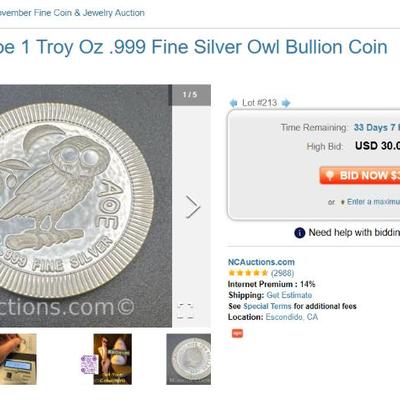This screenshot has height=400, width=400.
Task: Select the coin reverse side thumbnail
Action: [x=189, y=359]
